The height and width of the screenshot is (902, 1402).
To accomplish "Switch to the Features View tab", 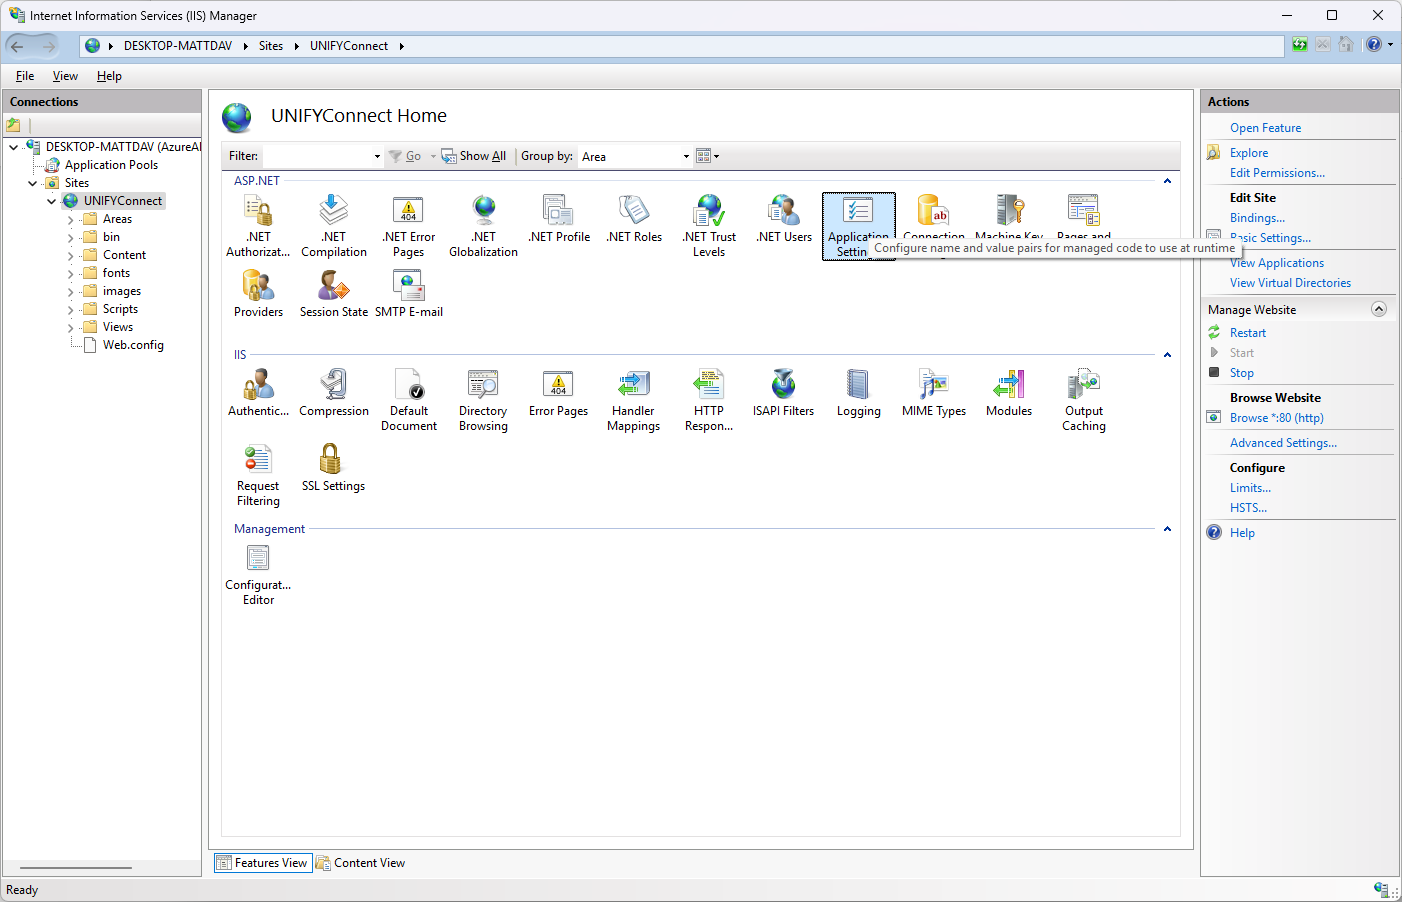I will click(x=262, y=863).
